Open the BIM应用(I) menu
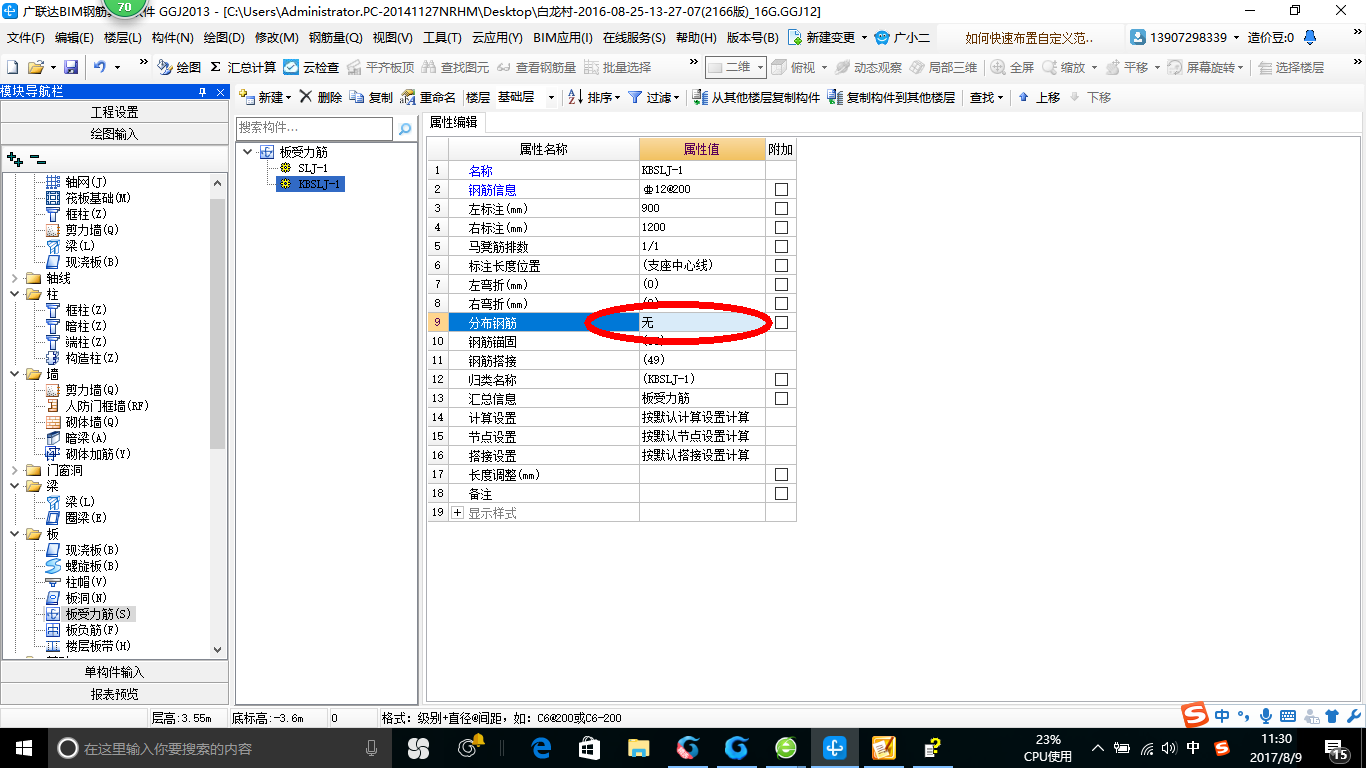 click(x=563, y=37)
